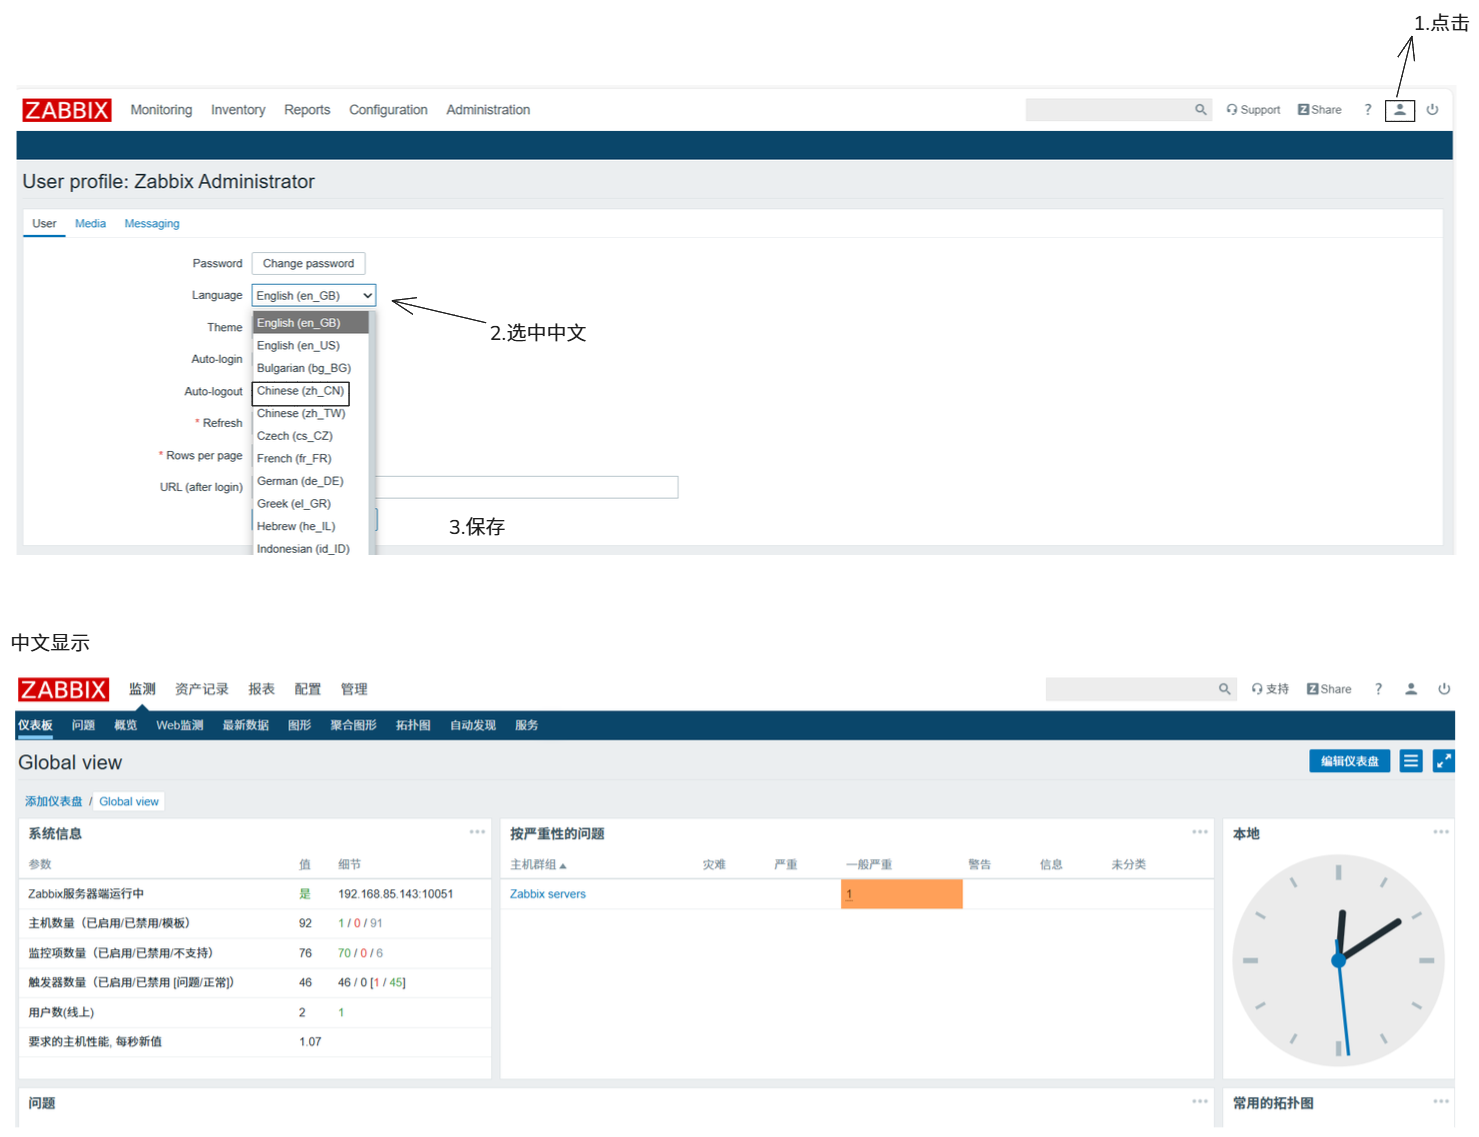Select the 最新数据 submenu tab

point(246,725)
